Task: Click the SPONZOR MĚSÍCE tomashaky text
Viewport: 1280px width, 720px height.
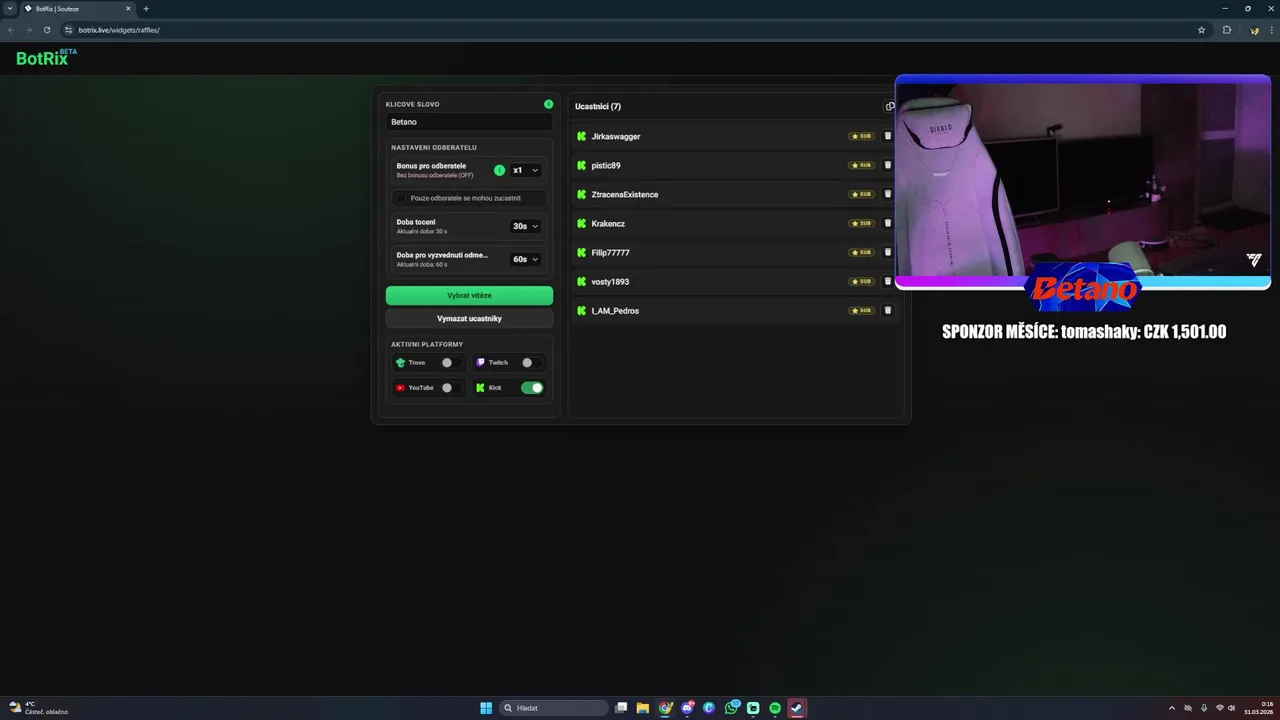Action: coord(1084,332)
